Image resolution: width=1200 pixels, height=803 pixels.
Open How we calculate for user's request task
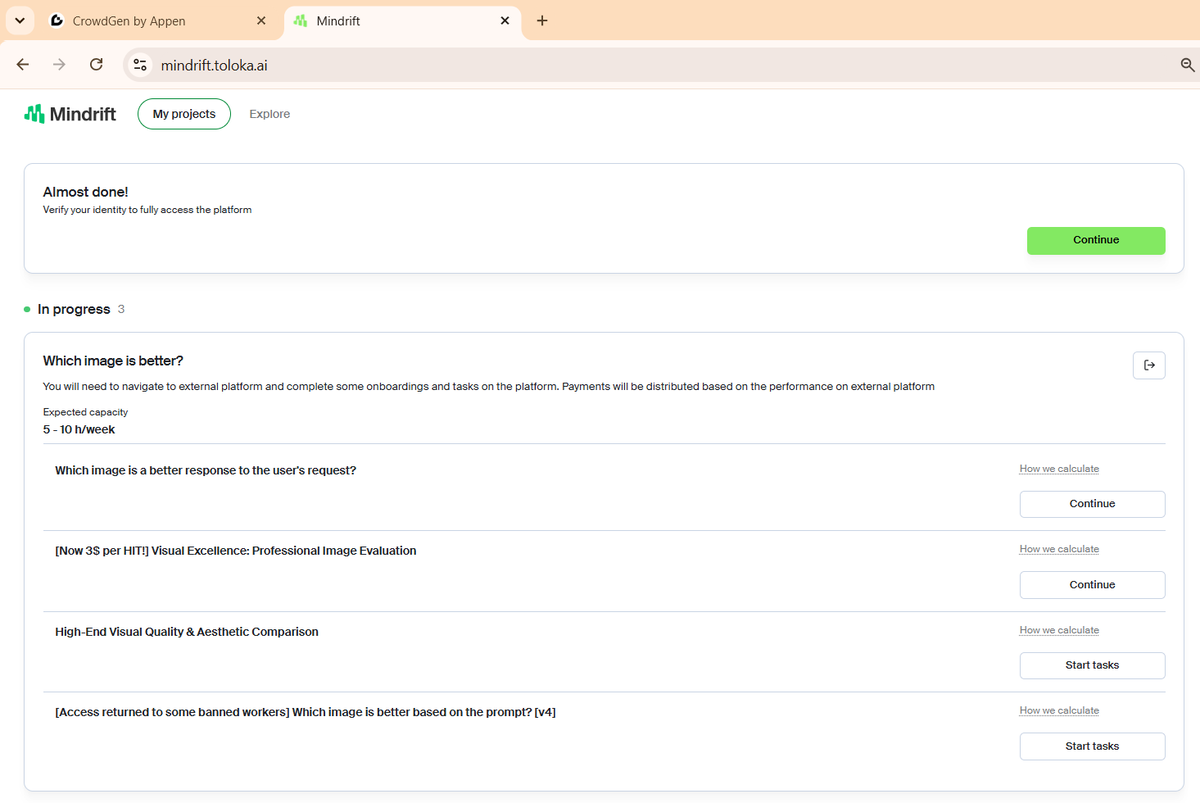[x=1059, y=469]
